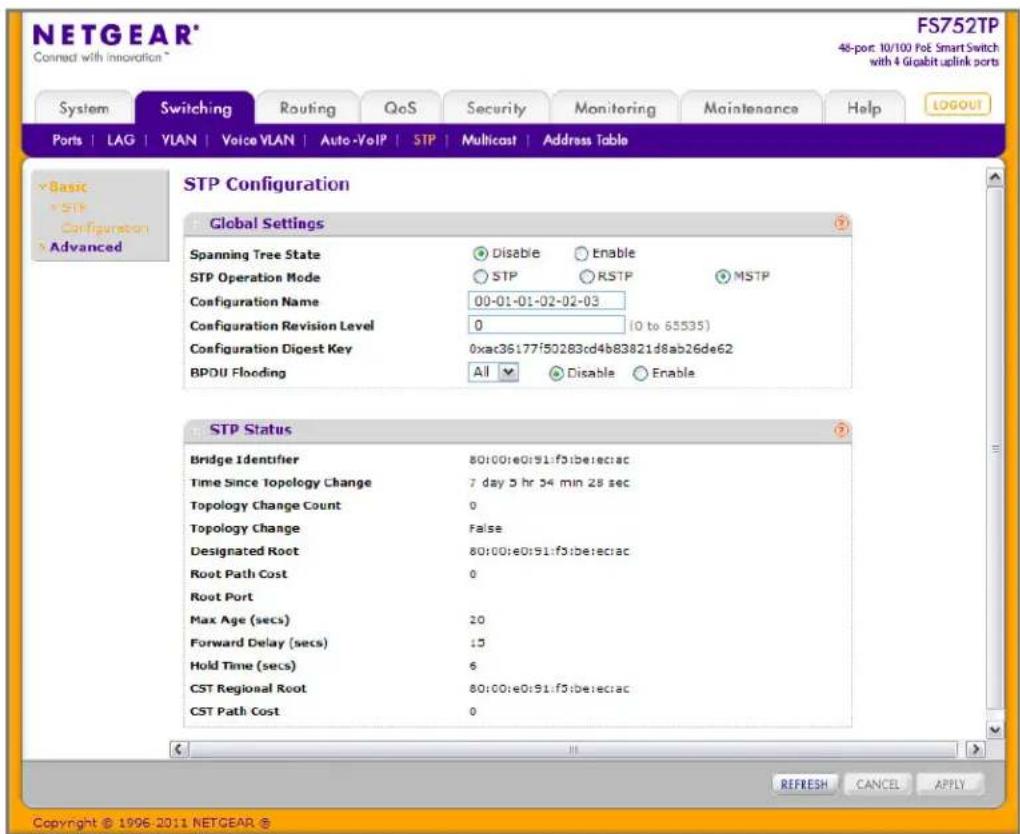Image resolution: width=1020 pixels, height=834 pixels.
Task: Open the Auto-VoIP submenu
Action: (353, 140)
